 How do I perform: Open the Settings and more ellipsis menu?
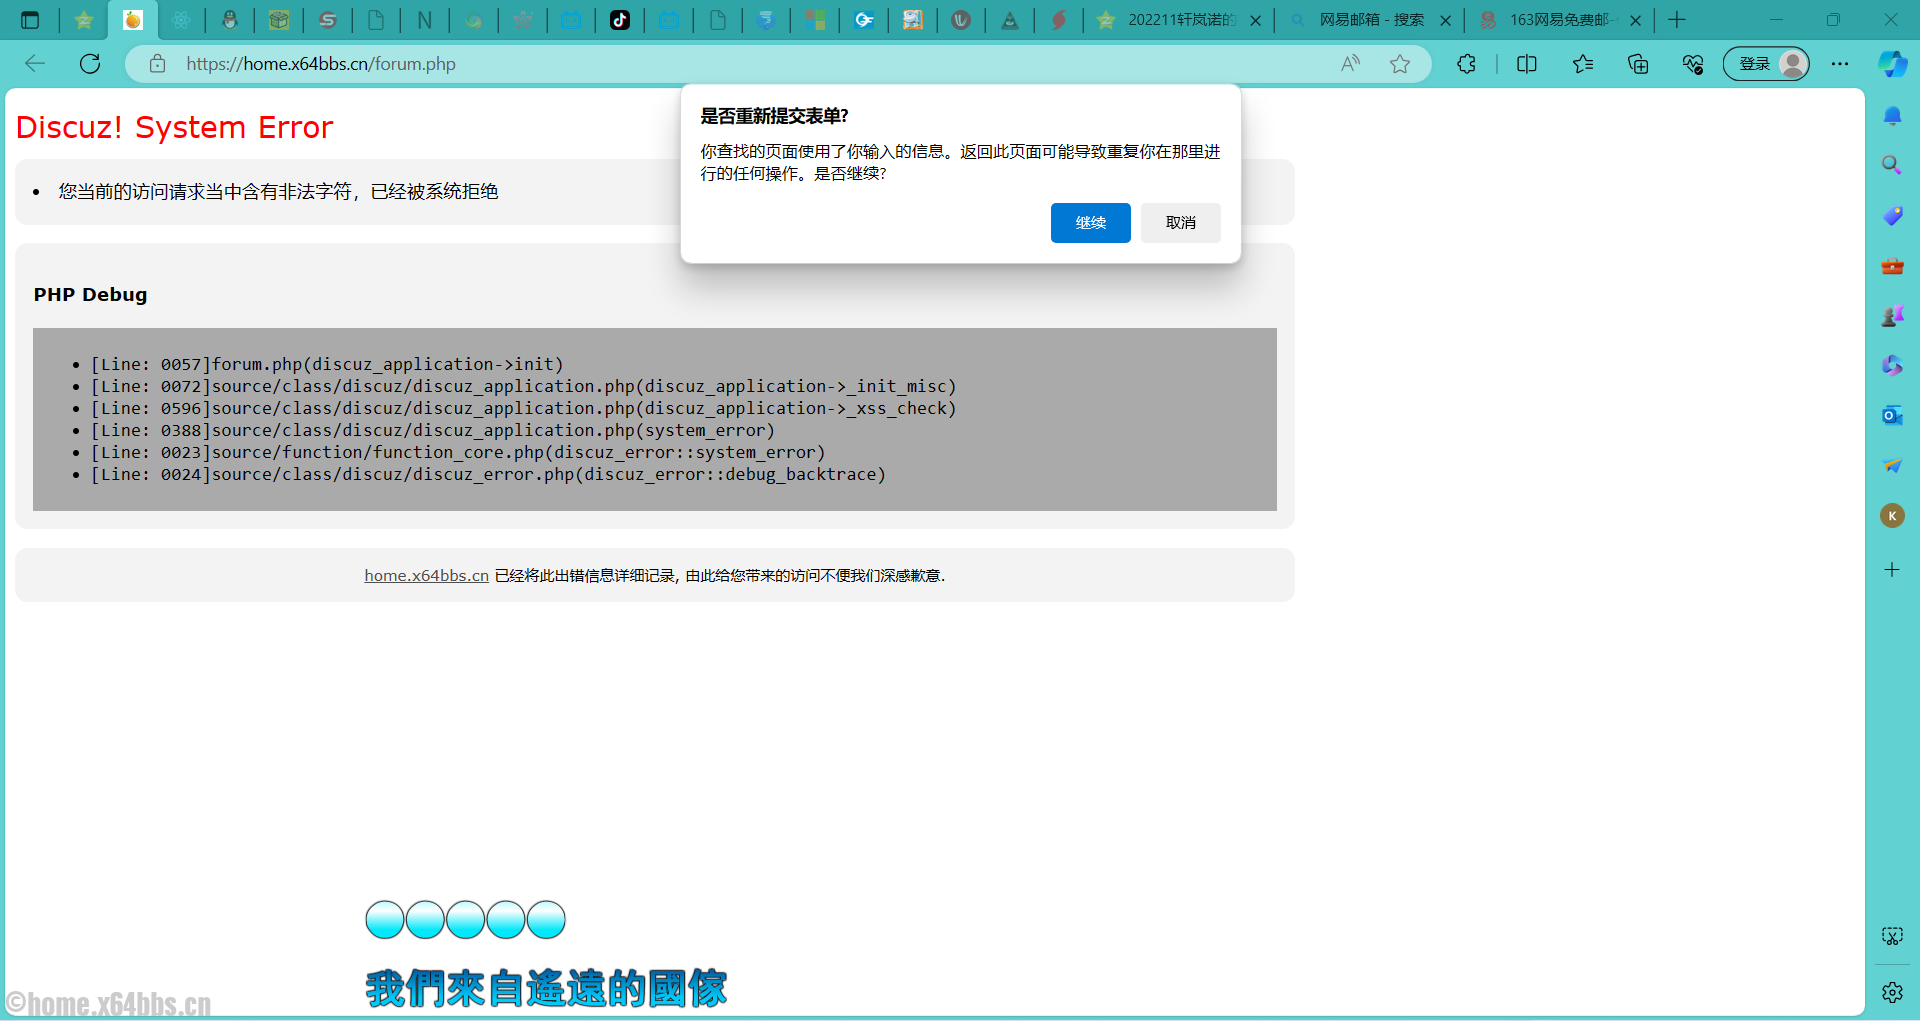tap(1840, 64)
